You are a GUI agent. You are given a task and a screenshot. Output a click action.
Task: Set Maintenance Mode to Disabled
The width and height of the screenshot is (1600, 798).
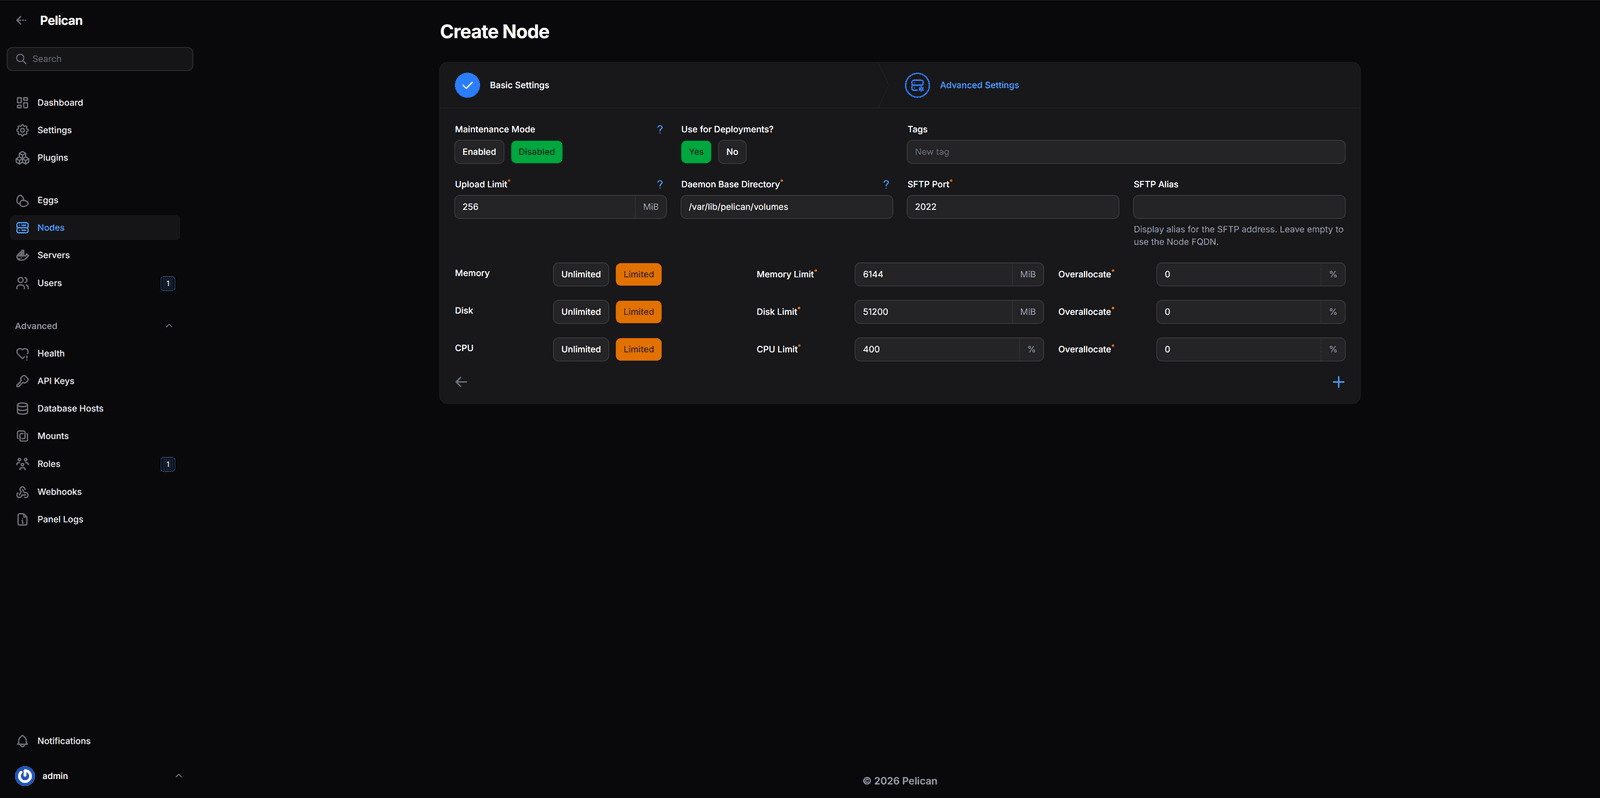pyautogui.click(x=537, y=152)
